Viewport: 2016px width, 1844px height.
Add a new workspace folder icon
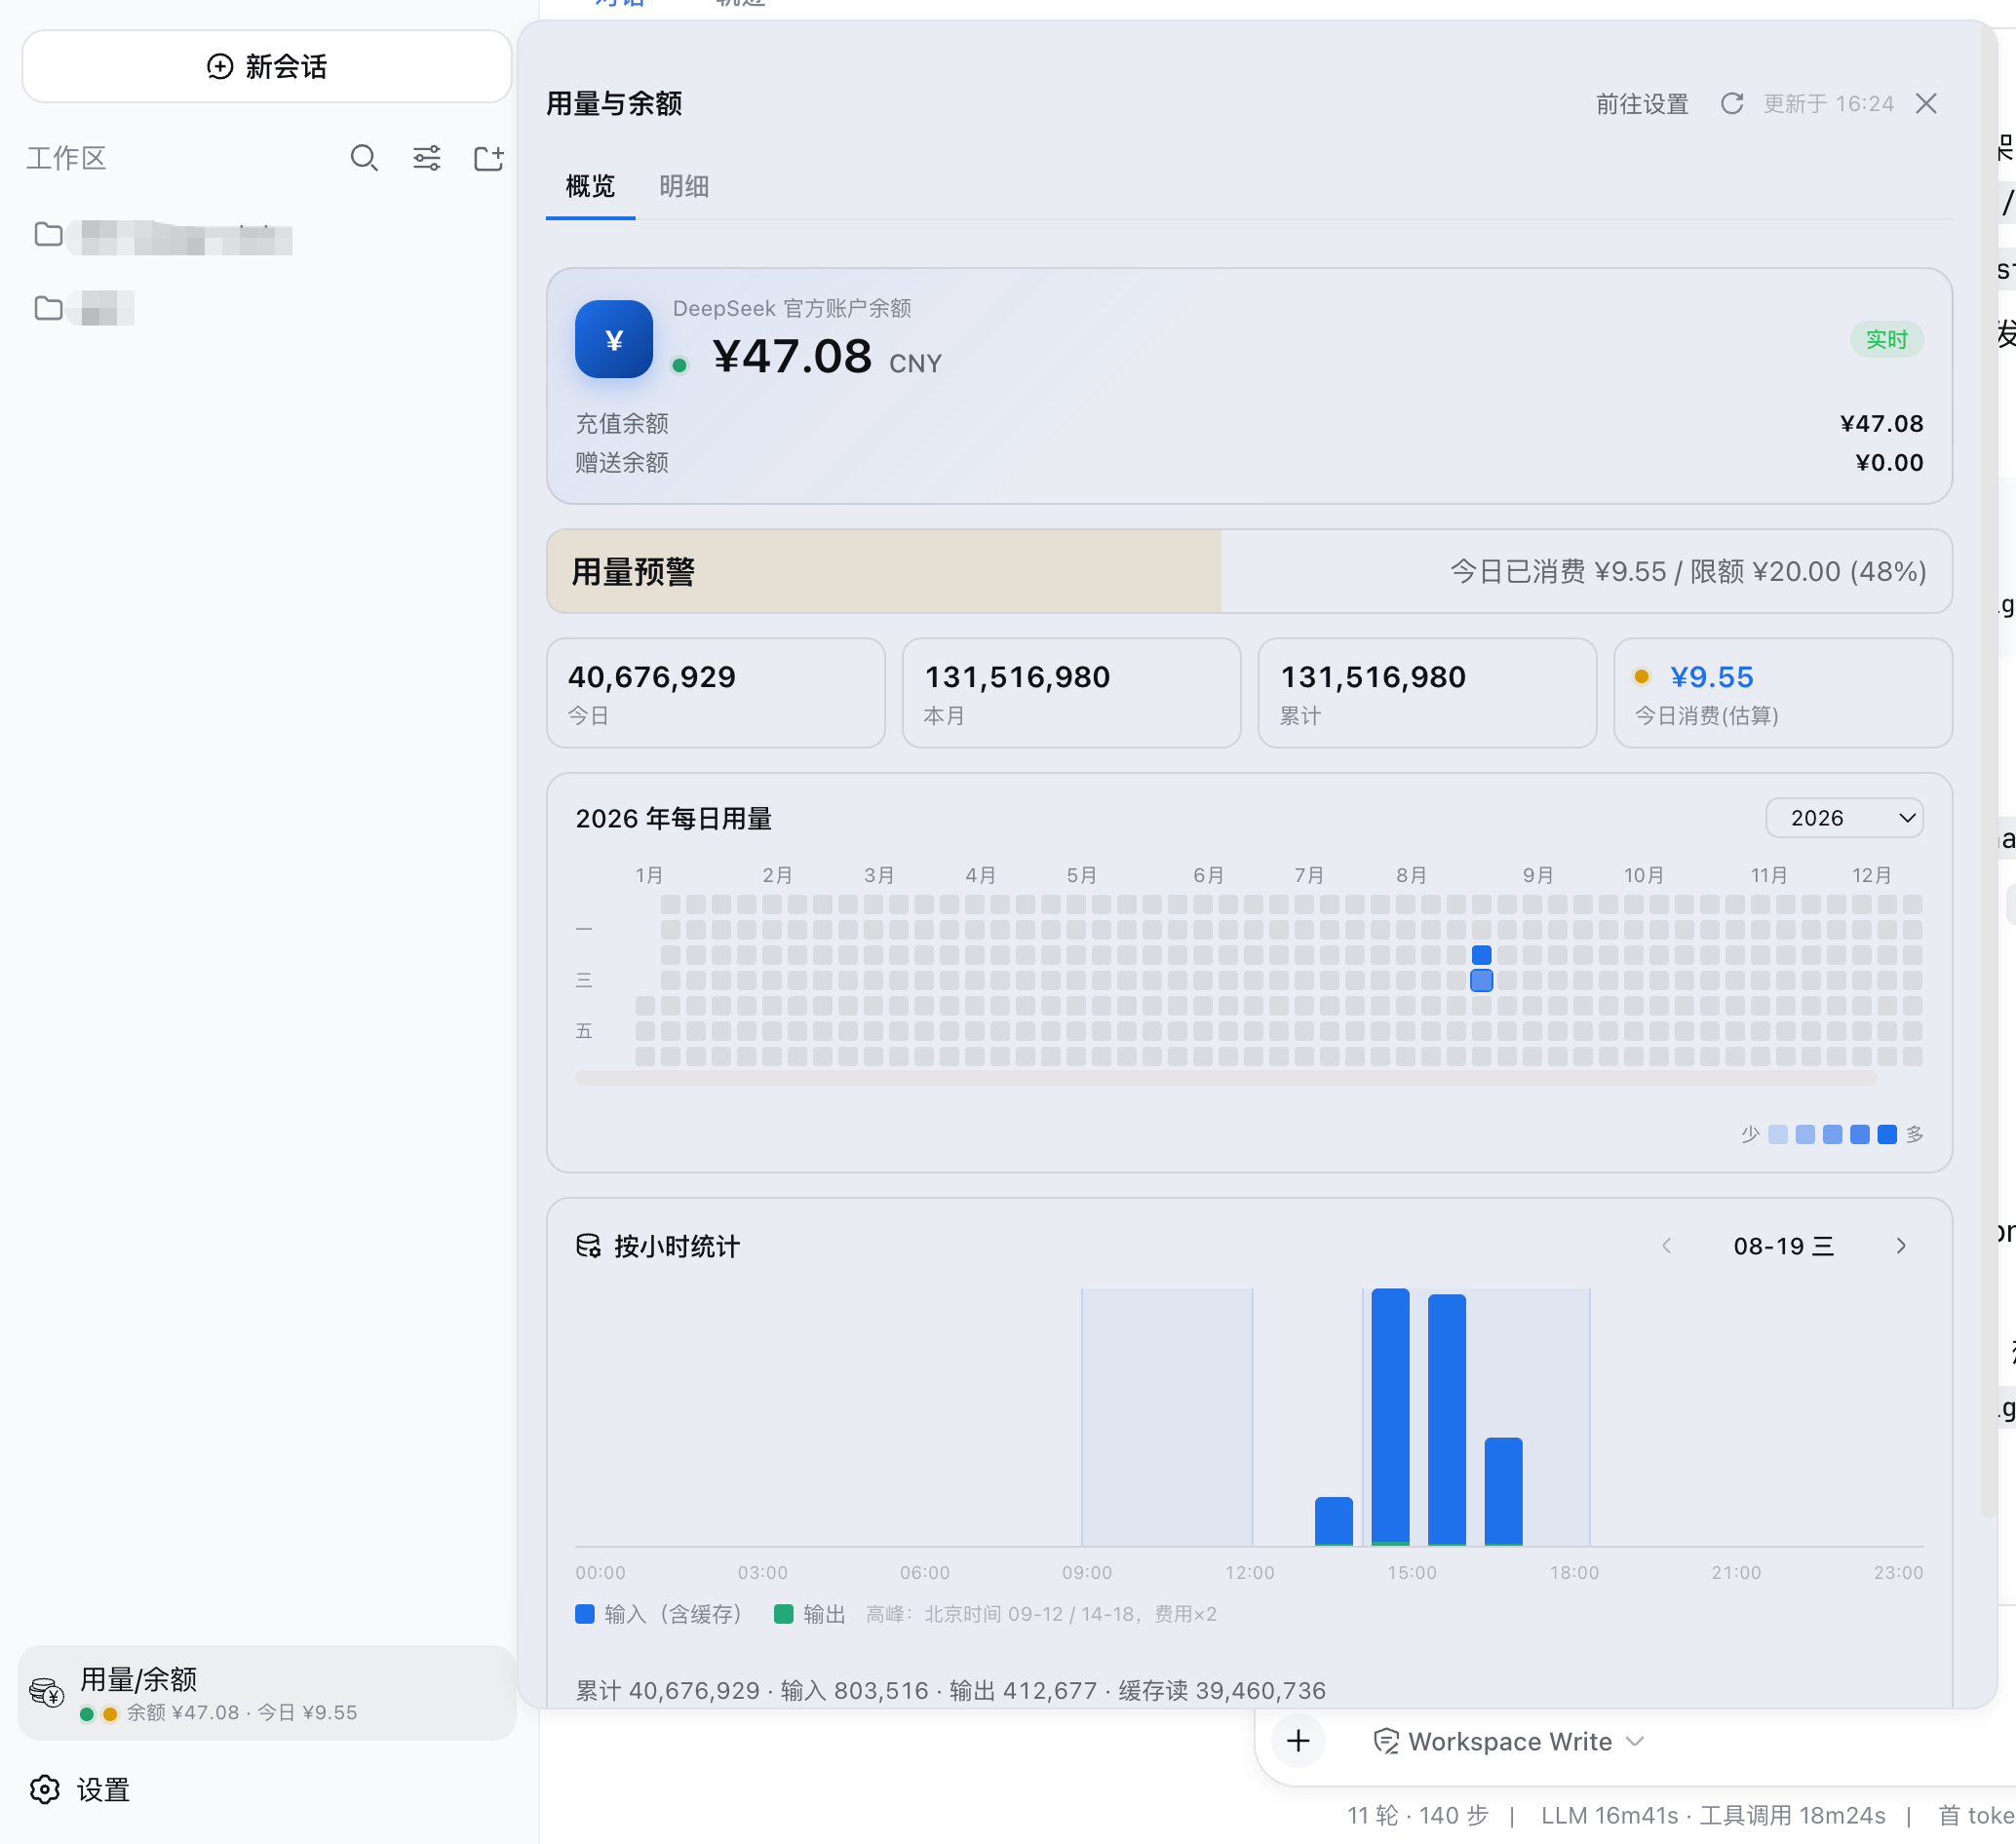tap(489, 158)
